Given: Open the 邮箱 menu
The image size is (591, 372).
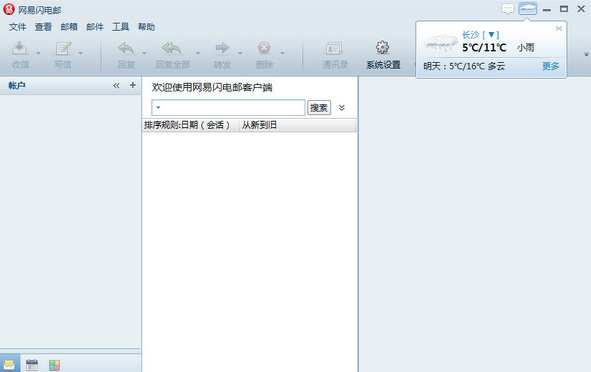Looking at the screenshot, I should pyautogui.click(x=69, y=27).
